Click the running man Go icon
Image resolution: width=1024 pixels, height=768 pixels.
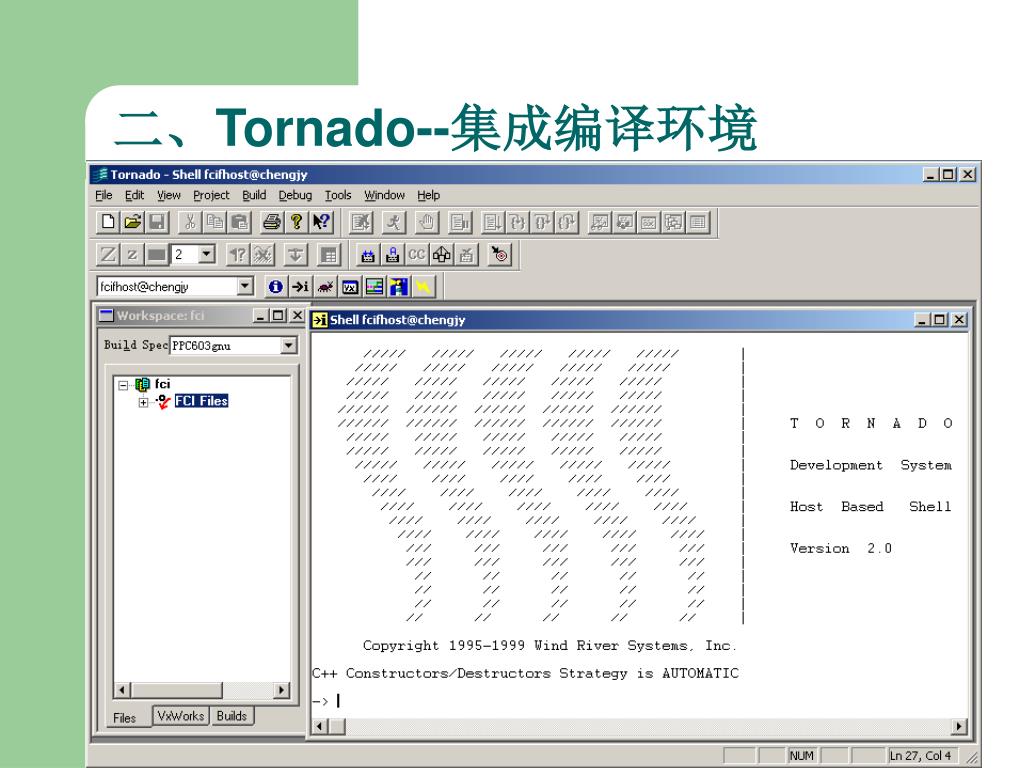[394, 223]
